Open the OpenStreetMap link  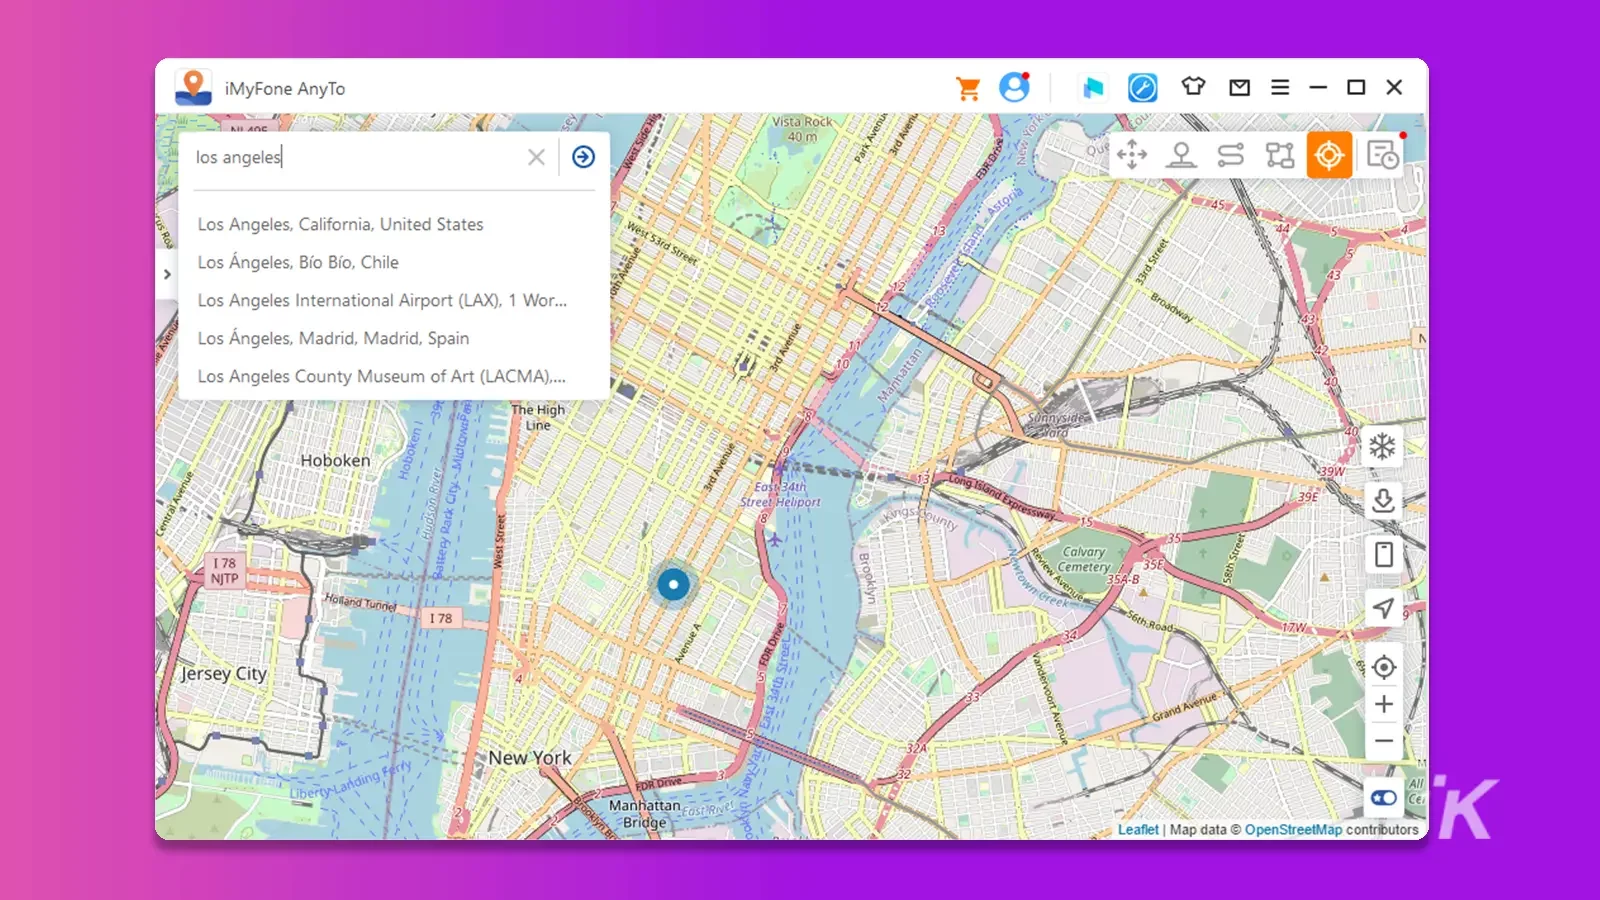[x=1293, y=830]
